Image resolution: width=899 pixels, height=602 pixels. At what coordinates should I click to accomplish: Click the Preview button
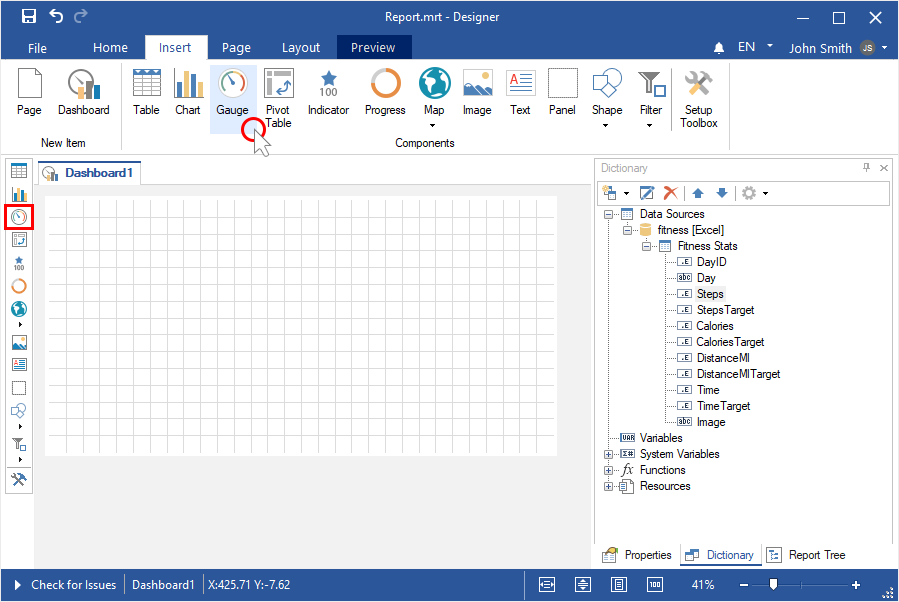coord(373,47)
